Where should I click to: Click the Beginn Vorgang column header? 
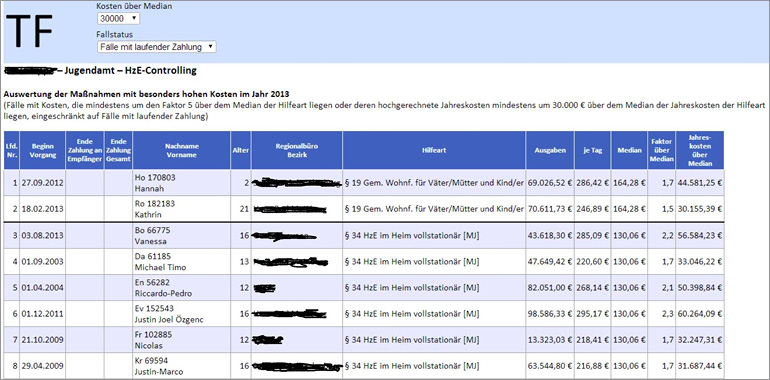42,150
